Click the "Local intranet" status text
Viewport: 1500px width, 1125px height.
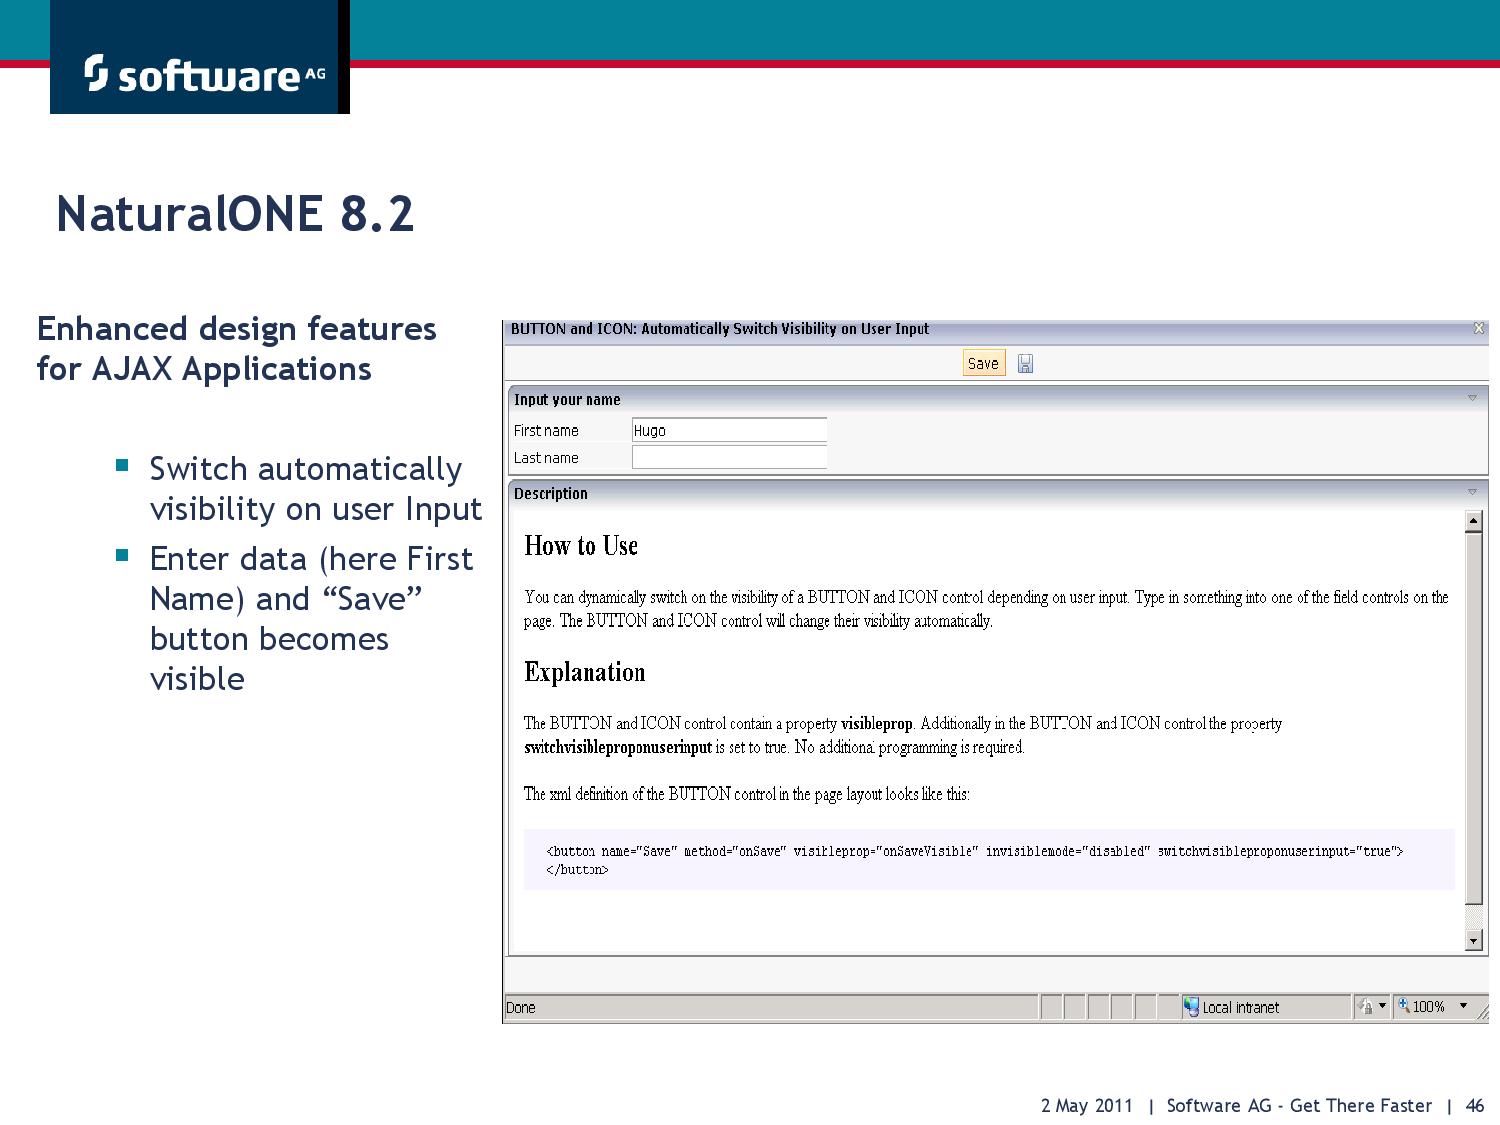click(1240, 1007)
